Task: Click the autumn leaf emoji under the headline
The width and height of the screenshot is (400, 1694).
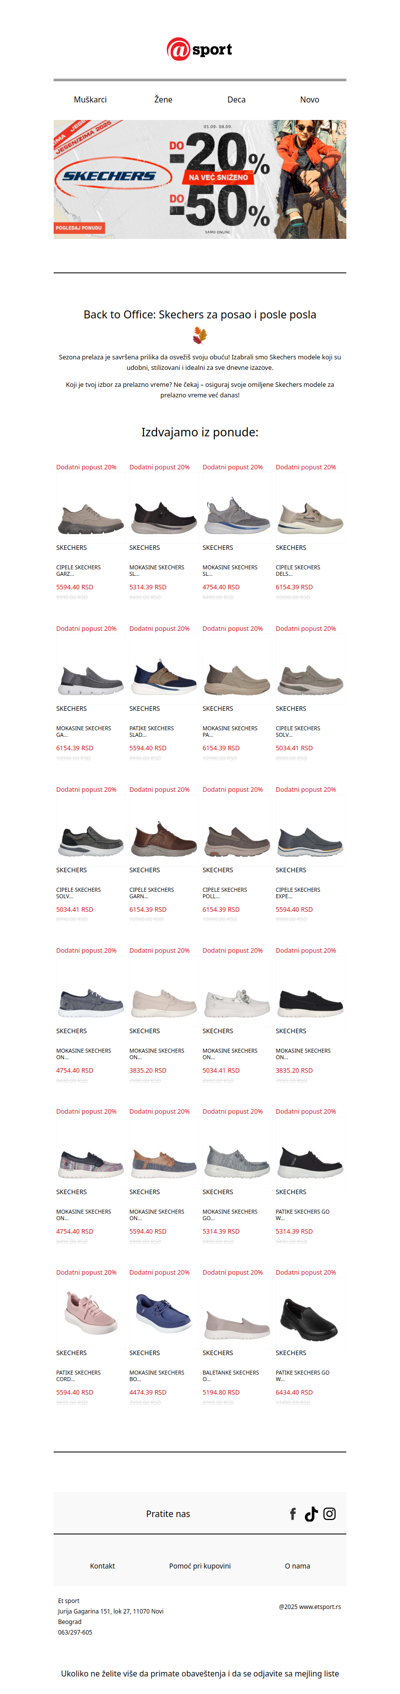Action: click(x=199, y=336)
